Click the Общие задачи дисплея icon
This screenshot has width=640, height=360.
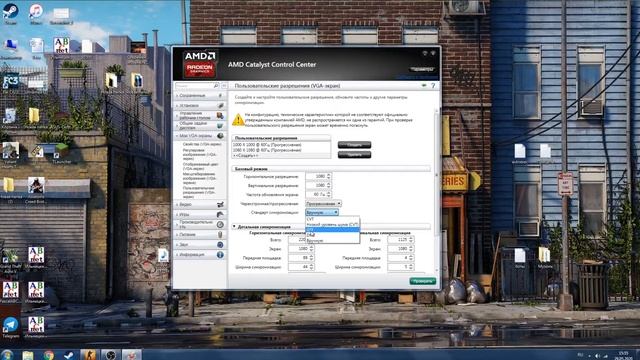pyautogui.click(x=220, y=125)
